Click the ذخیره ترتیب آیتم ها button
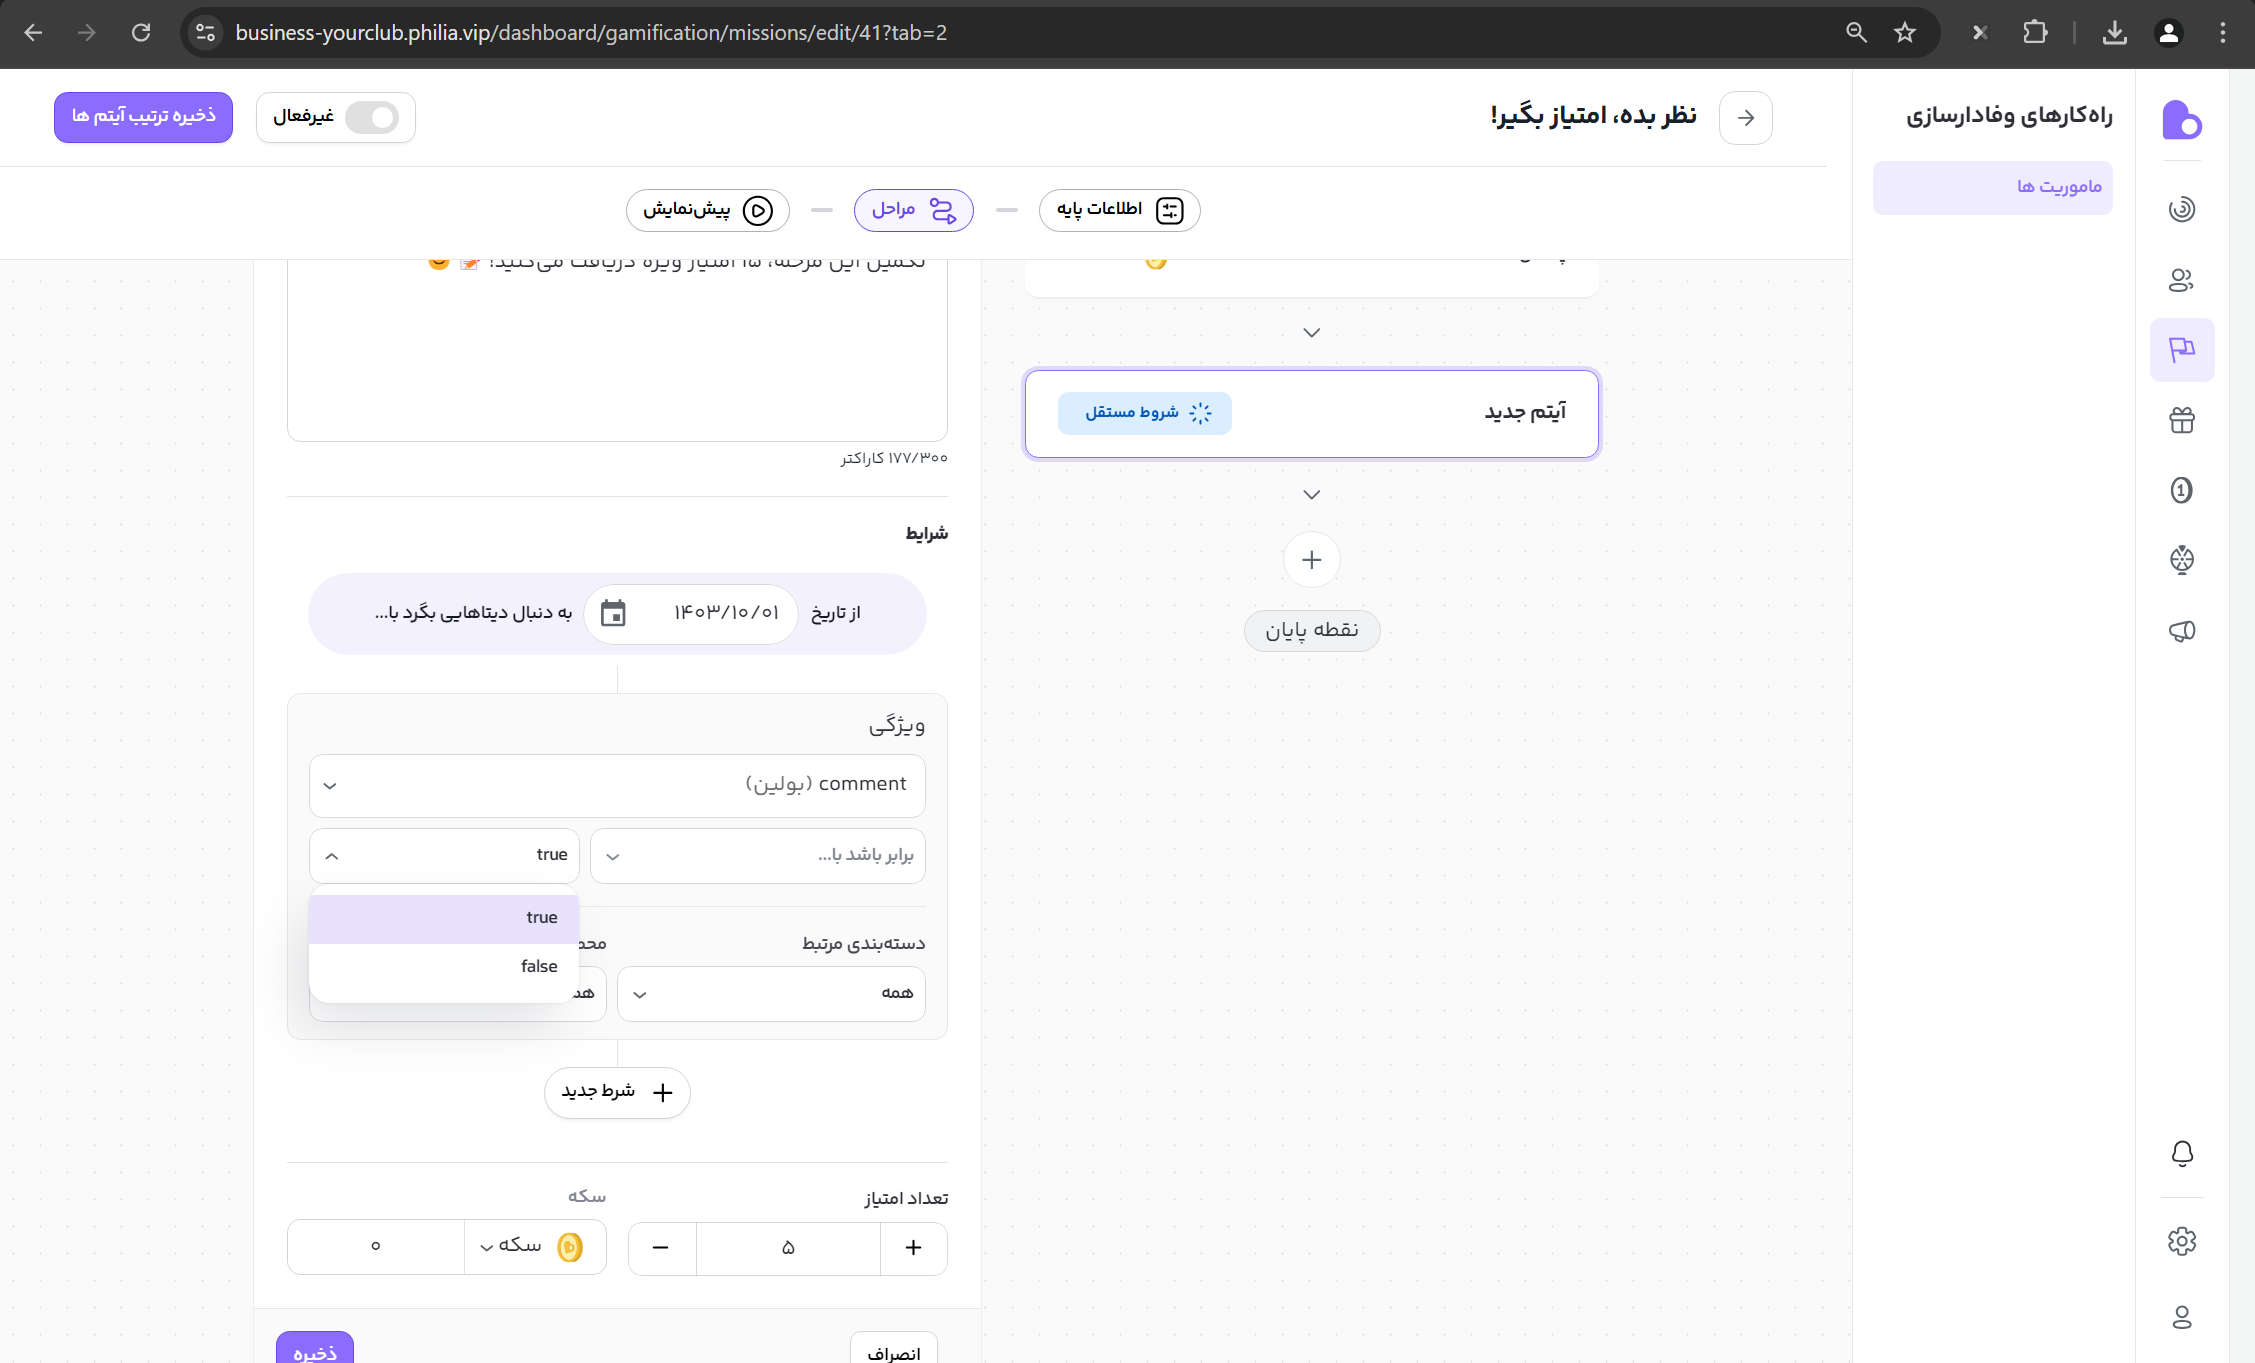The height and width of the screenshot is (1363, 2255). click(143, 117)
